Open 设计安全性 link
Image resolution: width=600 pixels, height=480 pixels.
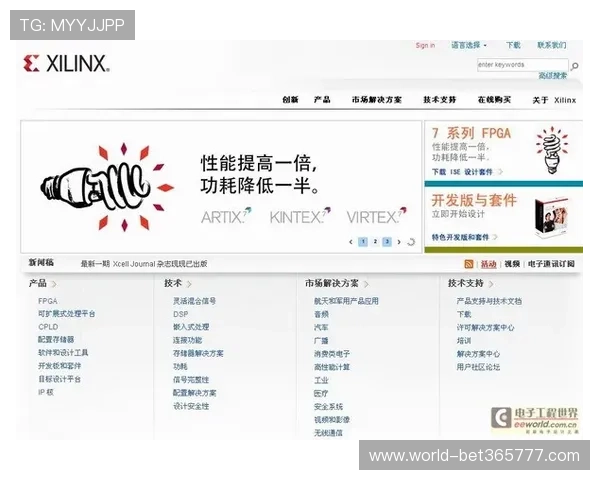click(191, 406)
